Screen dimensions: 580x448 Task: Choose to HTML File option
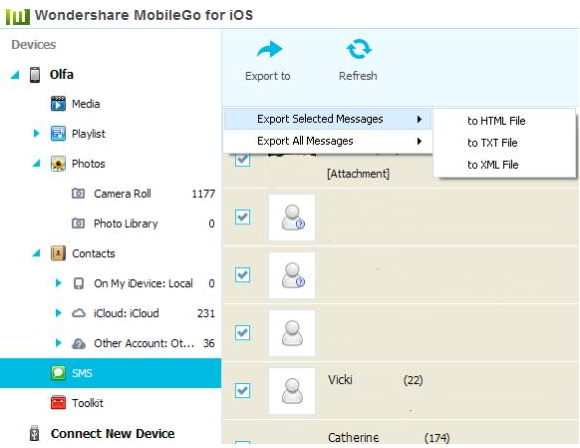496,121
